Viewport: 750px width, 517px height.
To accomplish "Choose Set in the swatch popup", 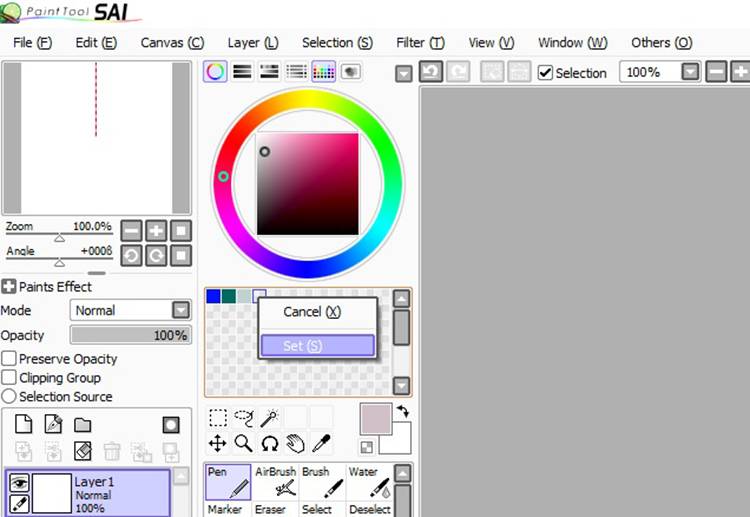I will (318, 345).
